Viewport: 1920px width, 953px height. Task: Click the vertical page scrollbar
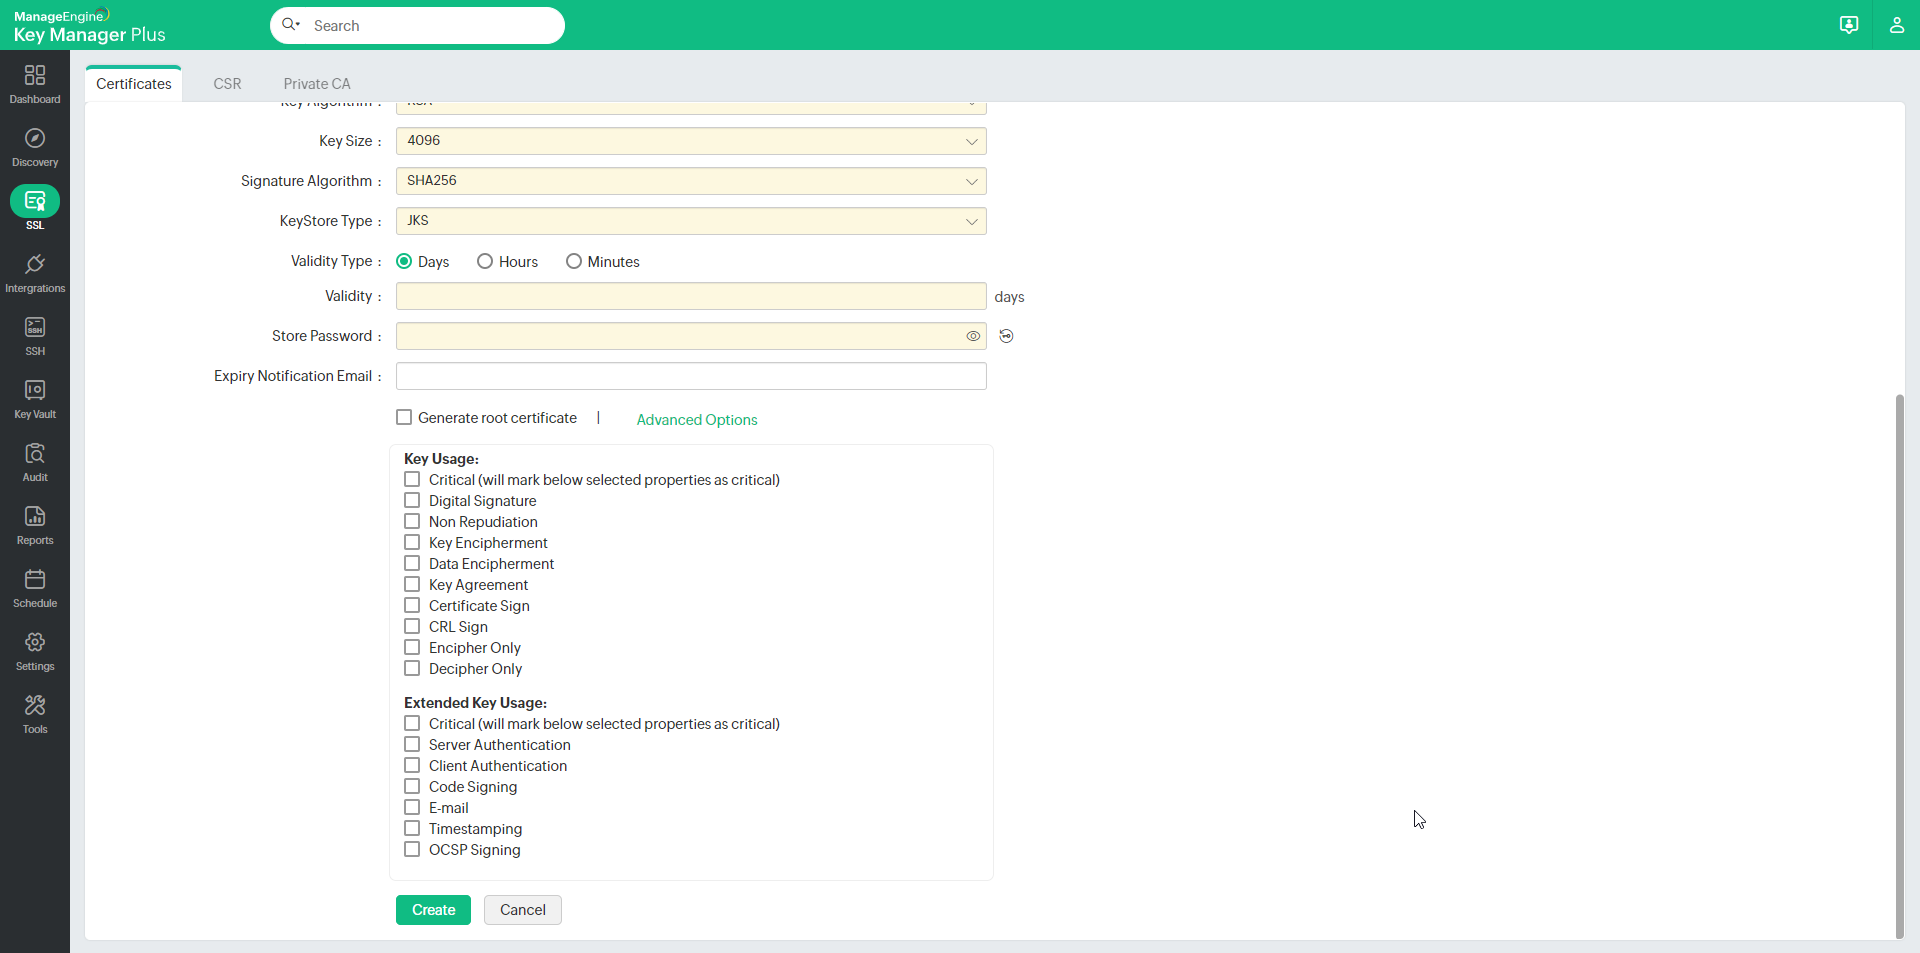coord(1899,665)
